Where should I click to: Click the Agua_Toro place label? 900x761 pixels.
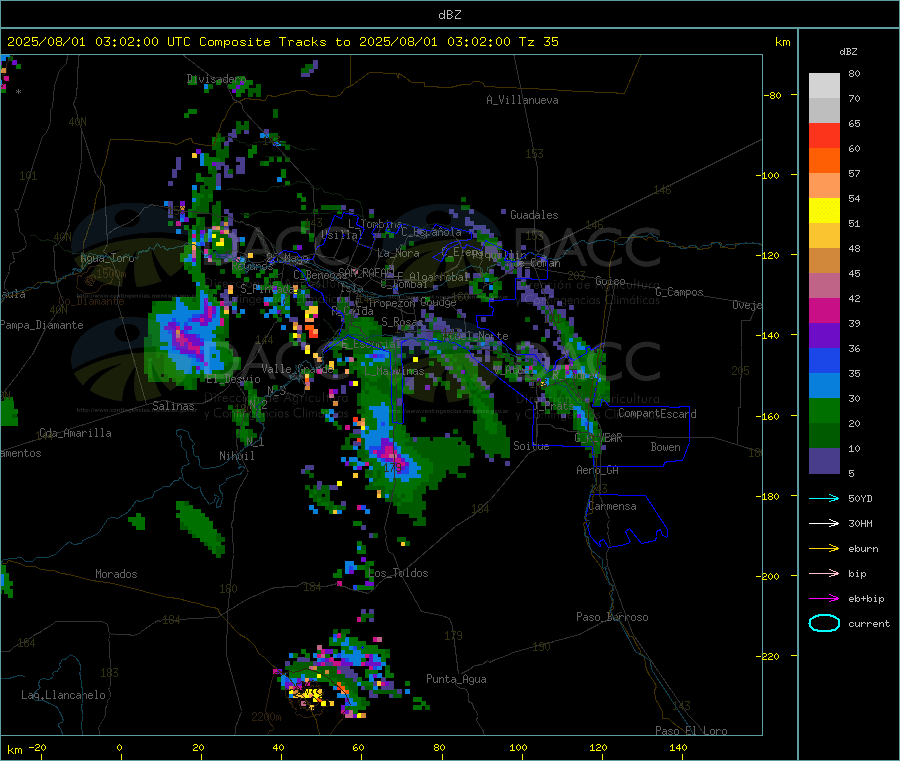107,258
